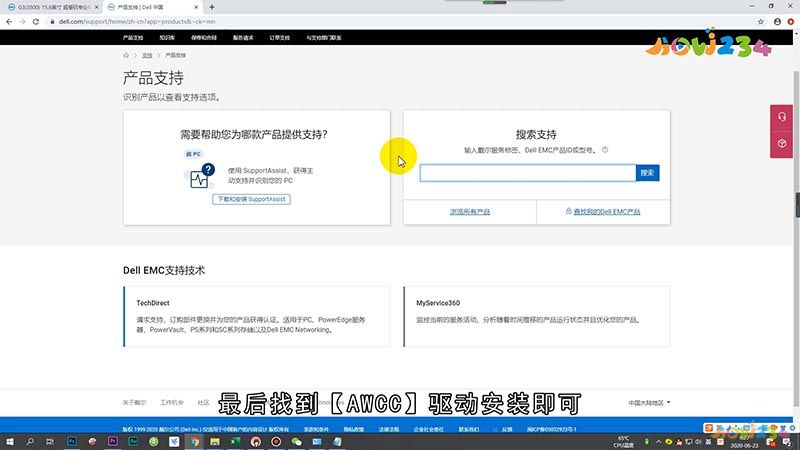Open the 知识库 navigation menu
The image size is (800, 450).
(167, 38)
